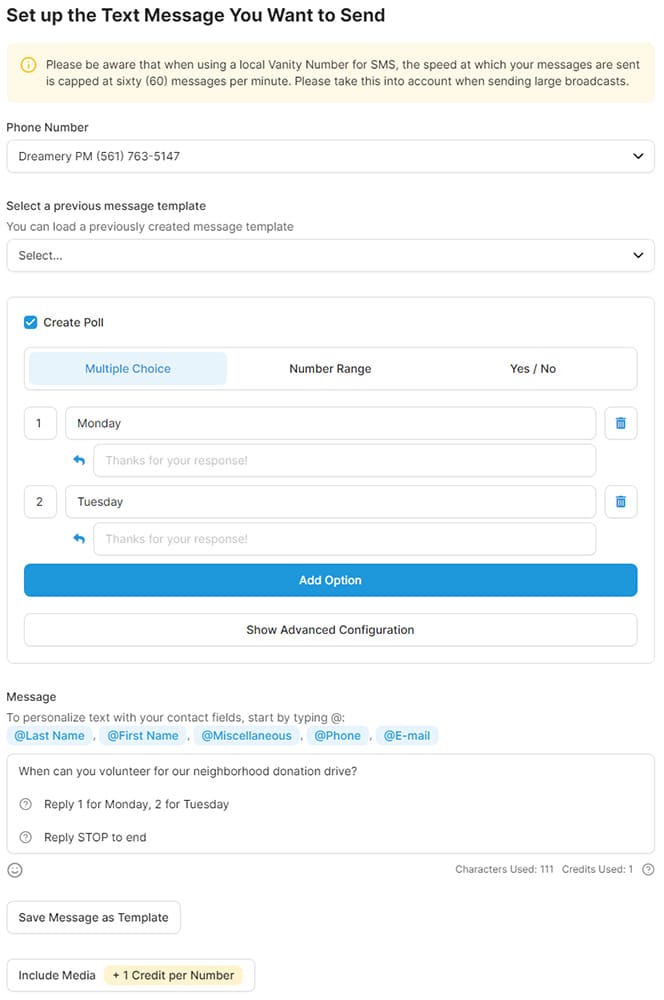Click the reply arrow under Monday
Screen dimensions: 664x1000
[79, 461]
